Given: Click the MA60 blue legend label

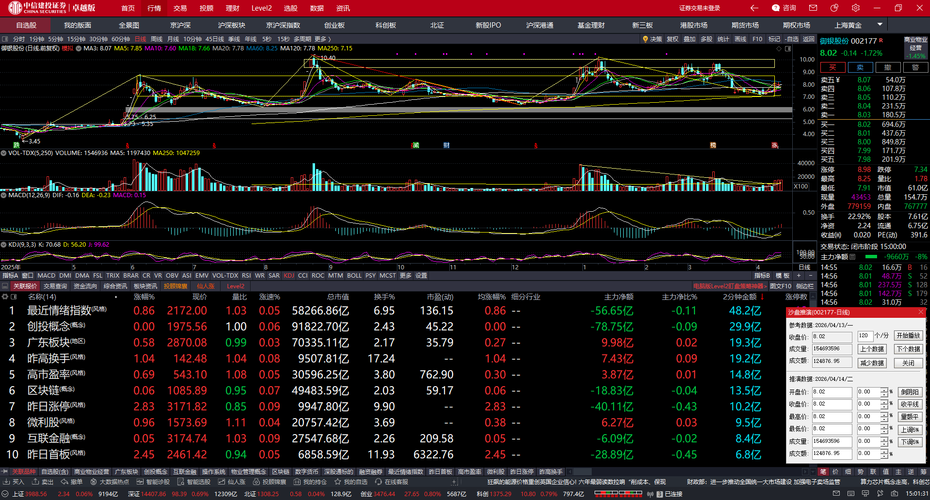Looking at the screenshot, I should 262,48.
